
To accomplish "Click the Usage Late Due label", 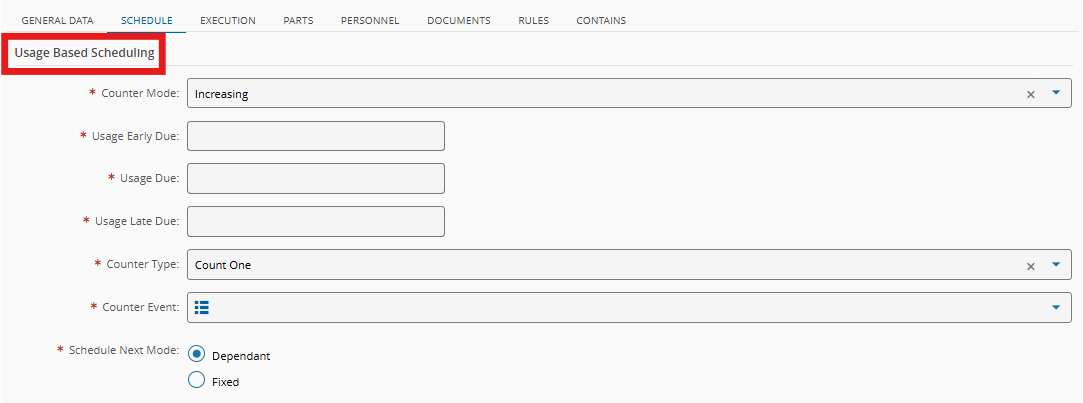I will point(137,221).
